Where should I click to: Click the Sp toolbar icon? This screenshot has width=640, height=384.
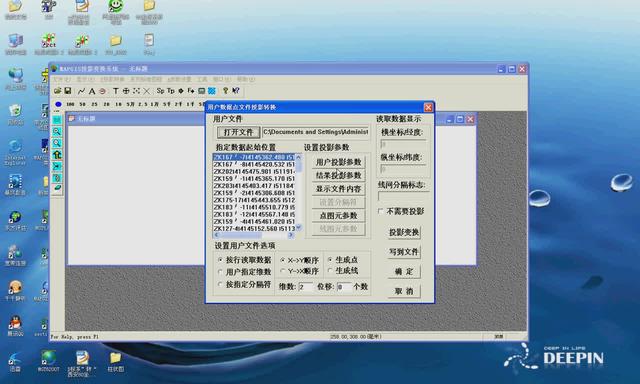tap(160, 91)
